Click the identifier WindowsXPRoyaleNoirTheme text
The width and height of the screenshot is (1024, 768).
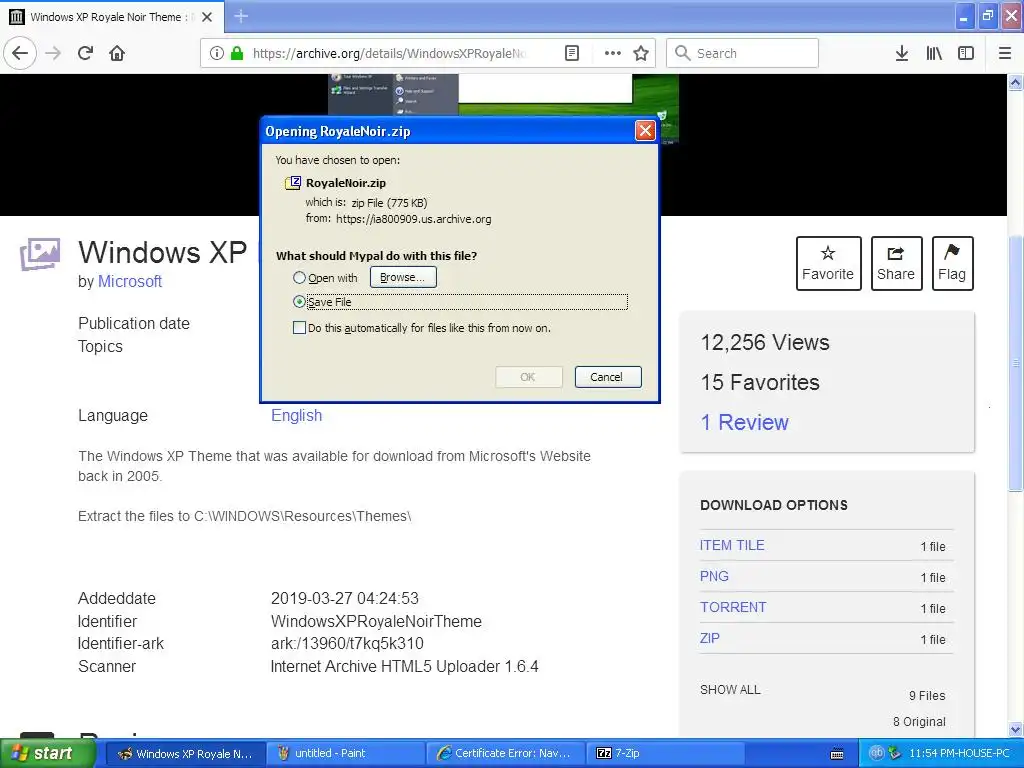pyautogui.click(x=376, y=621)
